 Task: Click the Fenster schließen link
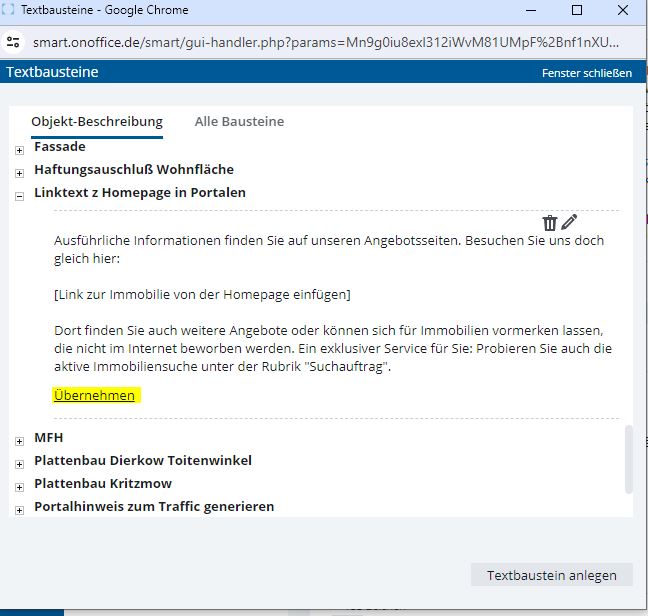coord(586,73)
